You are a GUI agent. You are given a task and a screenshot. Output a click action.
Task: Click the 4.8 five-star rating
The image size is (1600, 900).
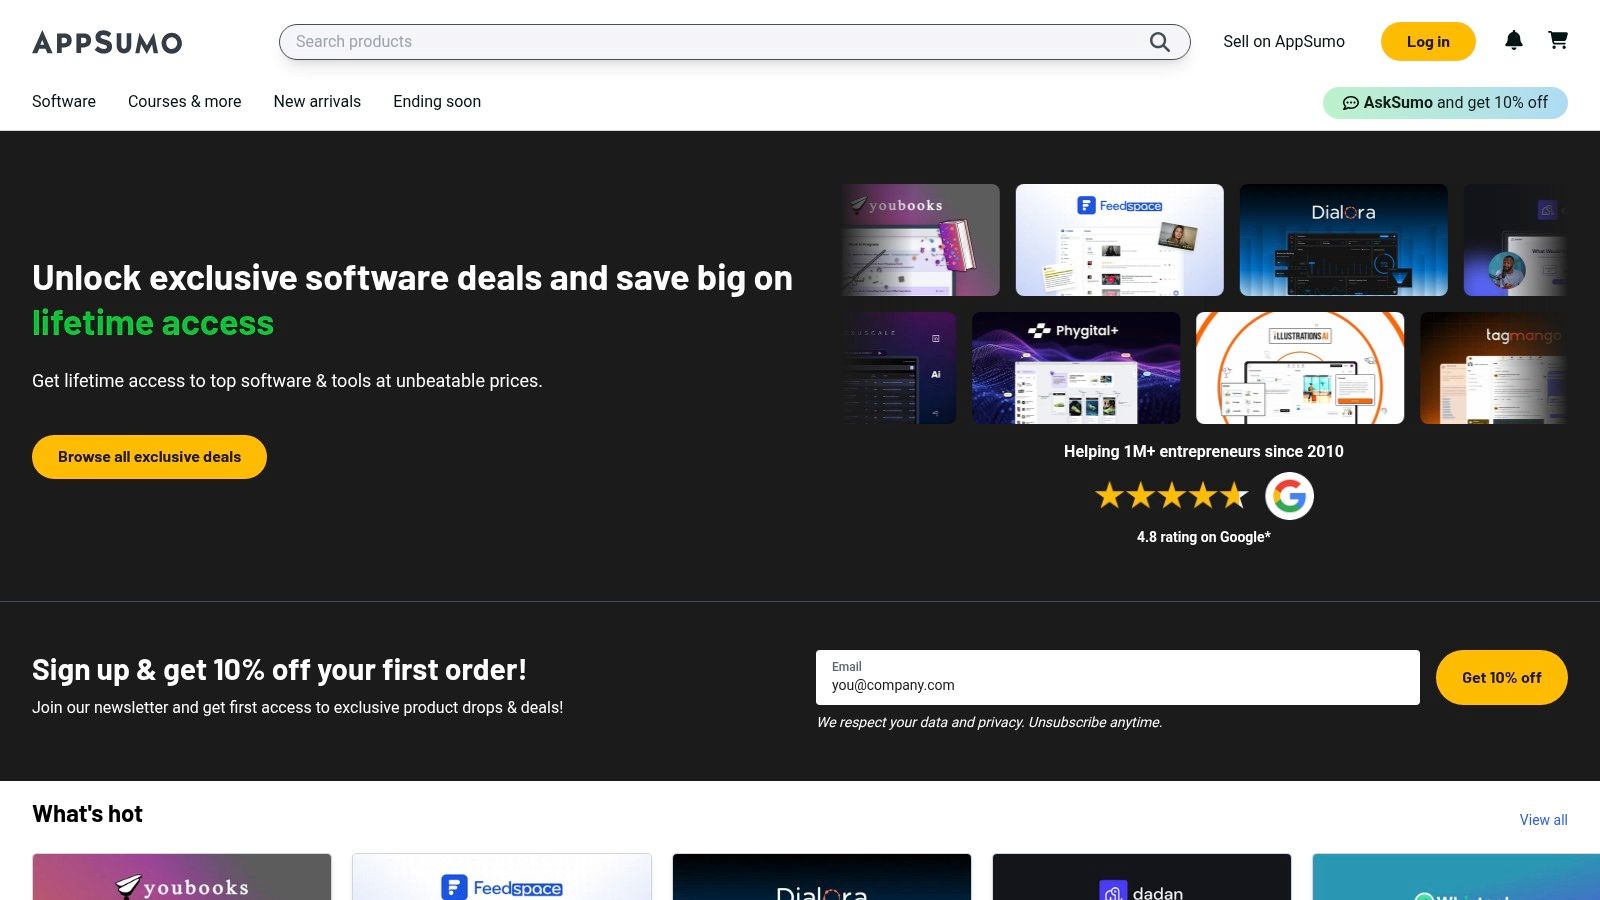pos(1172,495)
